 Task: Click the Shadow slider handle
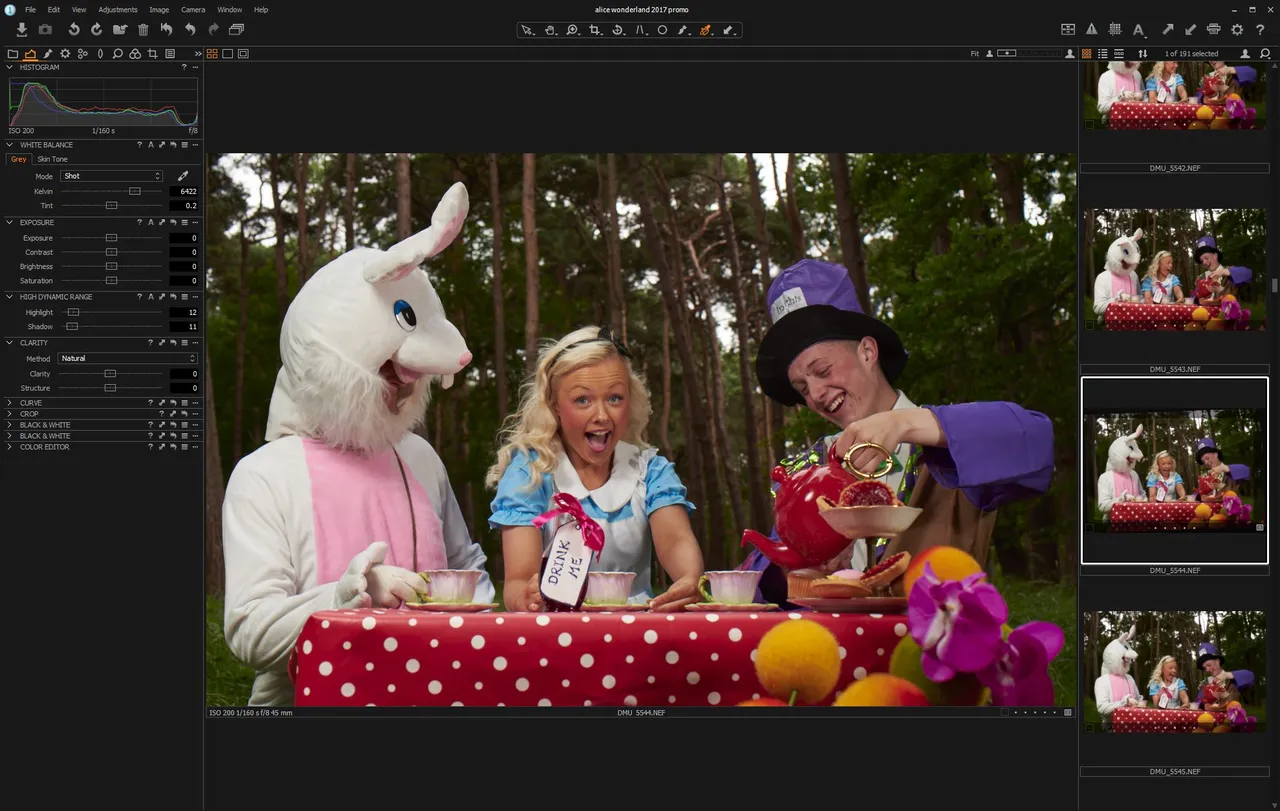coord(72,327)
